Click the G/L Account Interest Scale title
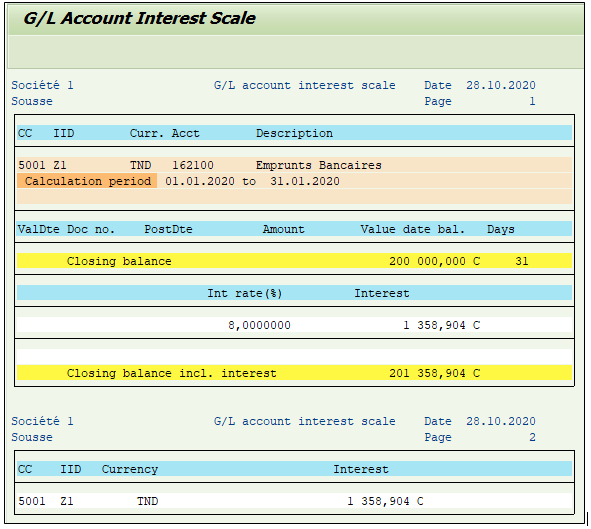Screen dimensions: 591x529 point(139,18)
